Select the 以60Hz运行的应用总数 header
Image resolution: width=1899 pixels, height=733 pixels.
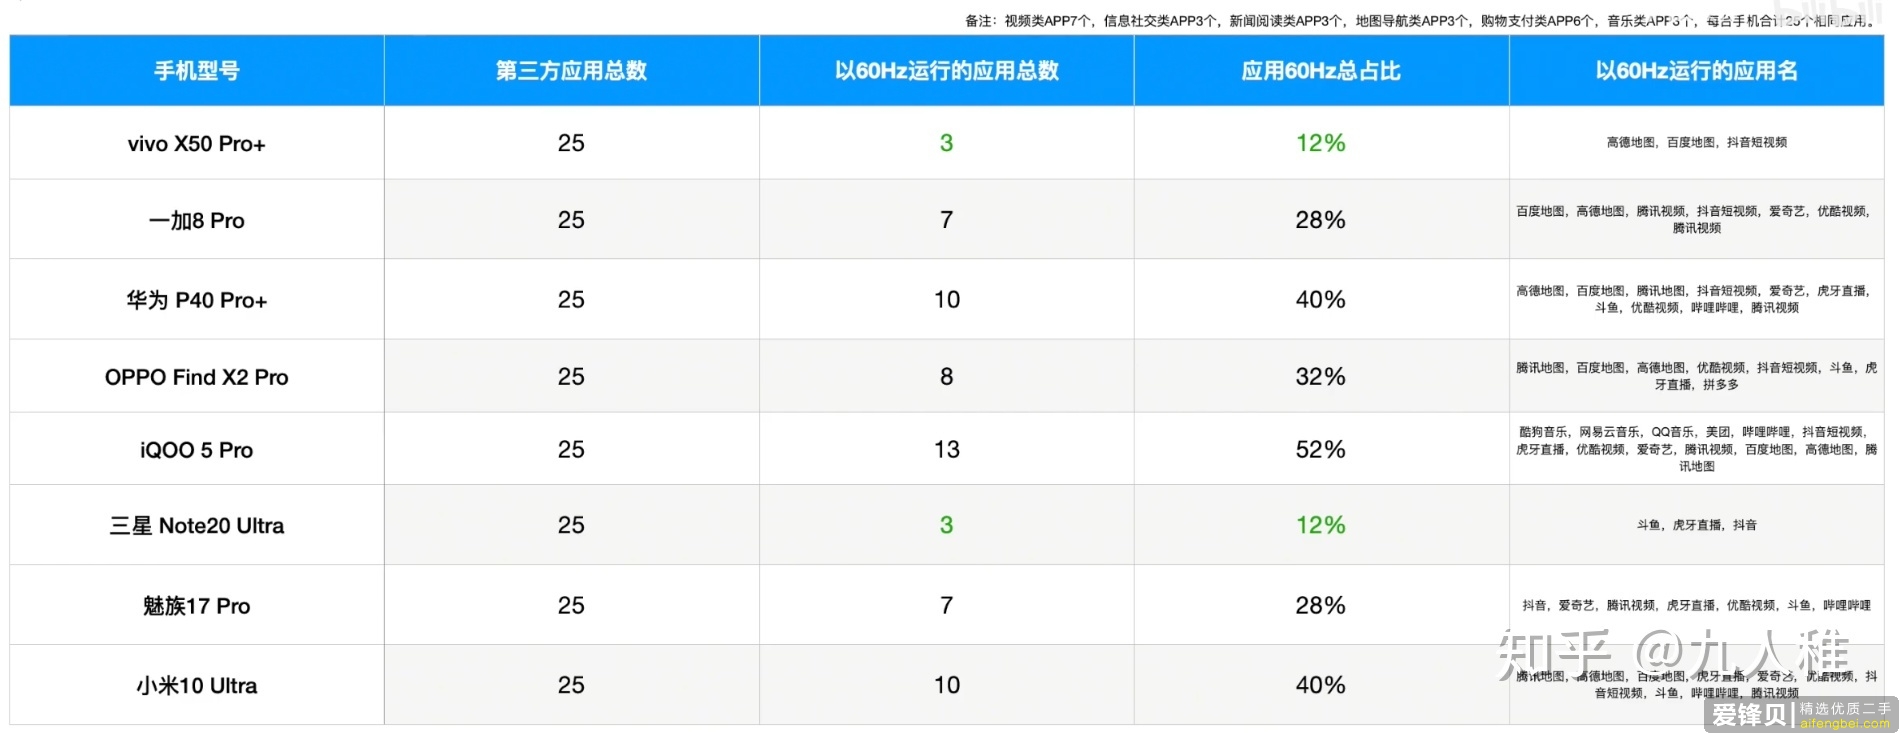click(x=946, y=71)
